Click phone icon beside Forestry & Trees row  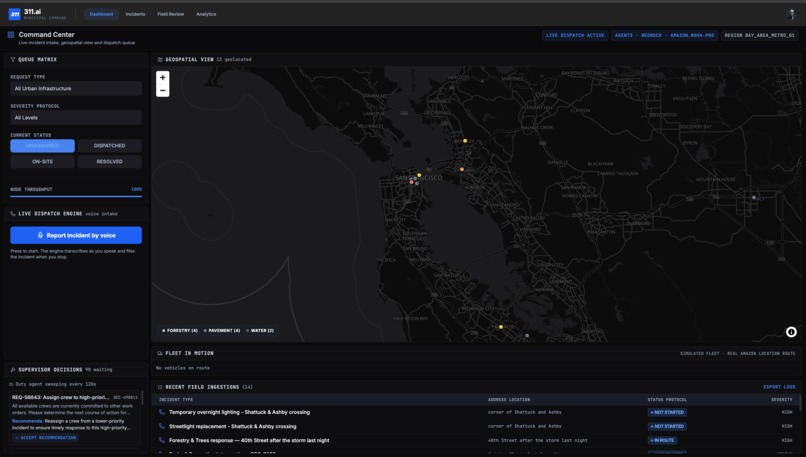point(162,441)
